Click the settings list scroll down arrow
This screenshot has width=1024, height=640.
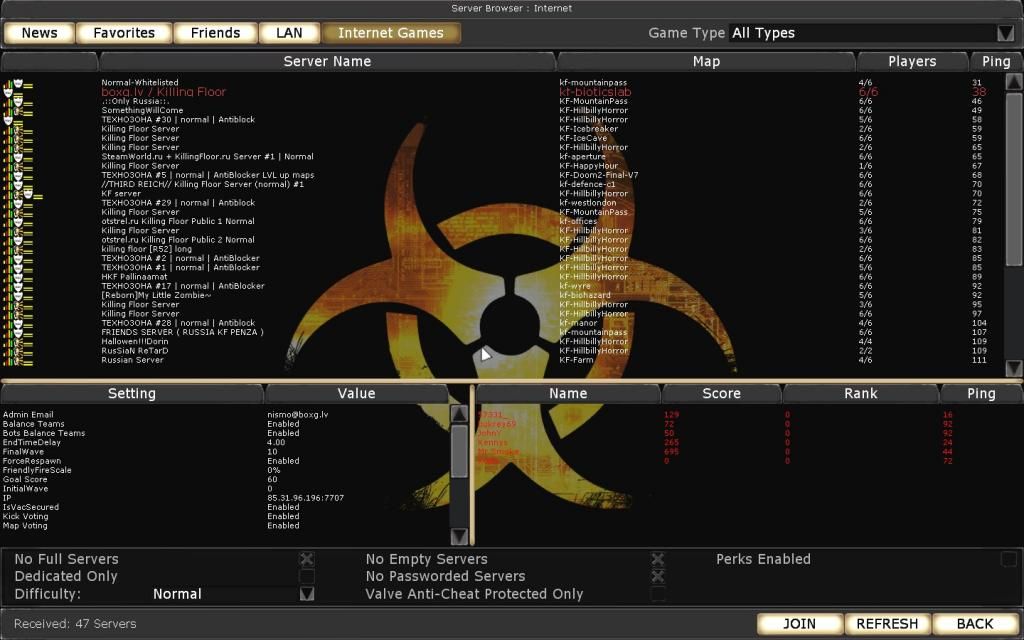click(x=459, y=536)
